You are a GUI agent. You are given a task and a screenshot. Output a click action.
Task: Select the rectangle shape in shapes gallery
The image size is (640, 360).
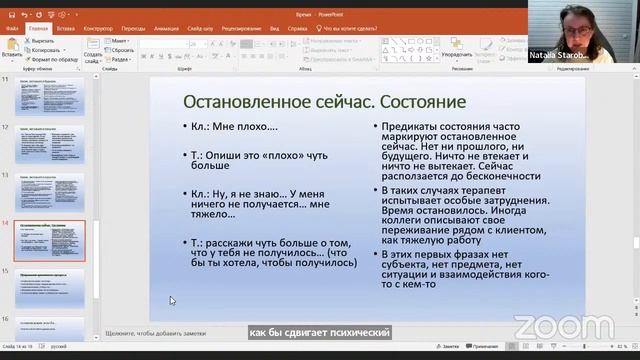point(411,41)
